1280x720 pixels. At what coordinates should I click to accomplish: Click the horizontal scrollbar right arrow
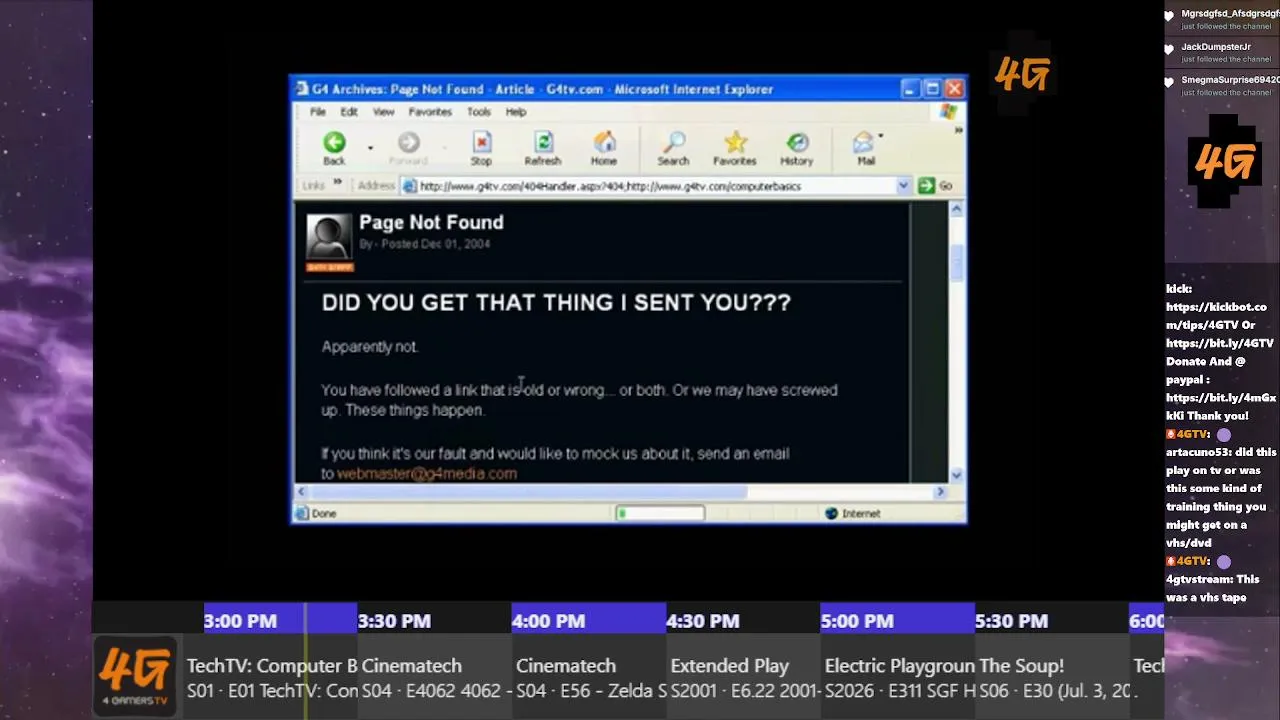click(940, 492)
